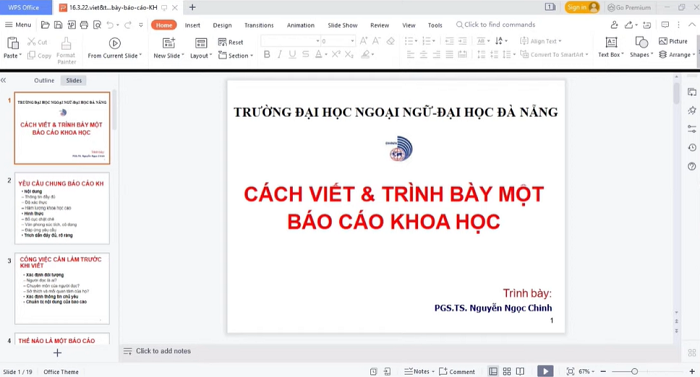Apply the text highlight color
This screenshot has width=700, height=377.
click(366, 54)
